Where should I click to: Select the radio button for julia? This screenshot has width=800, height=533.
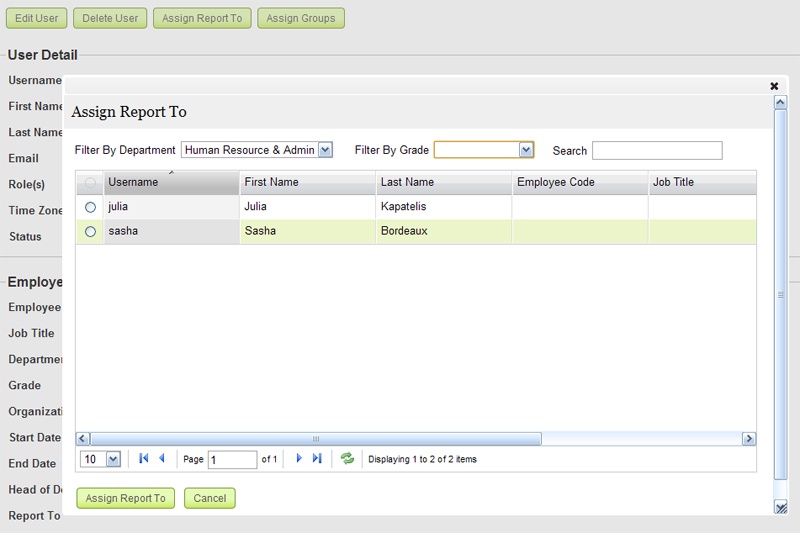tap(90, 207)
